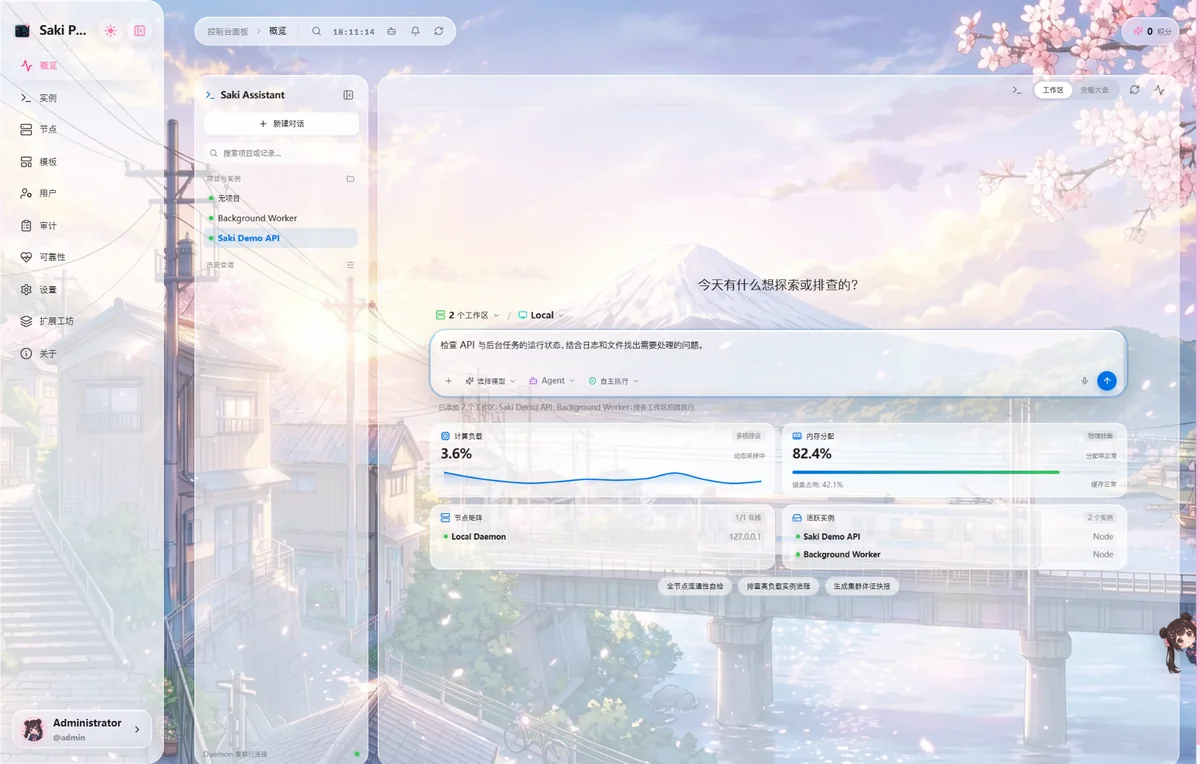Viewport: 1200px width, 764px height.
Task: Open Background Worker in active instances
Action: pos(954,555)
